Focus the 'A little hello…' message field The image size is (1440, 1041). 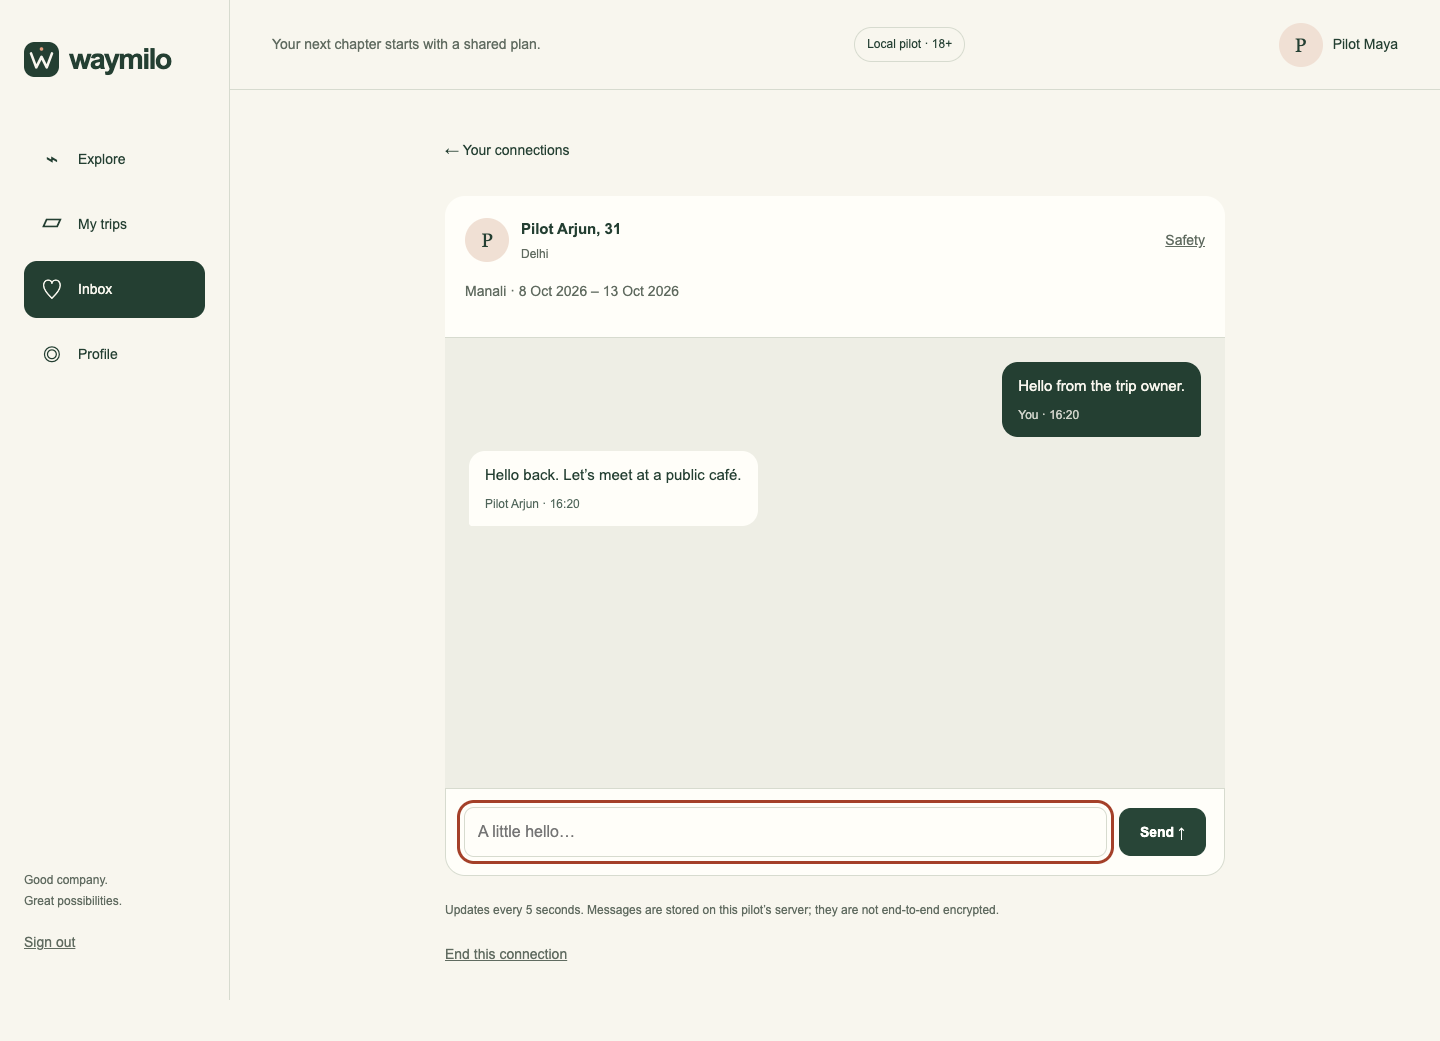point(785,832)
